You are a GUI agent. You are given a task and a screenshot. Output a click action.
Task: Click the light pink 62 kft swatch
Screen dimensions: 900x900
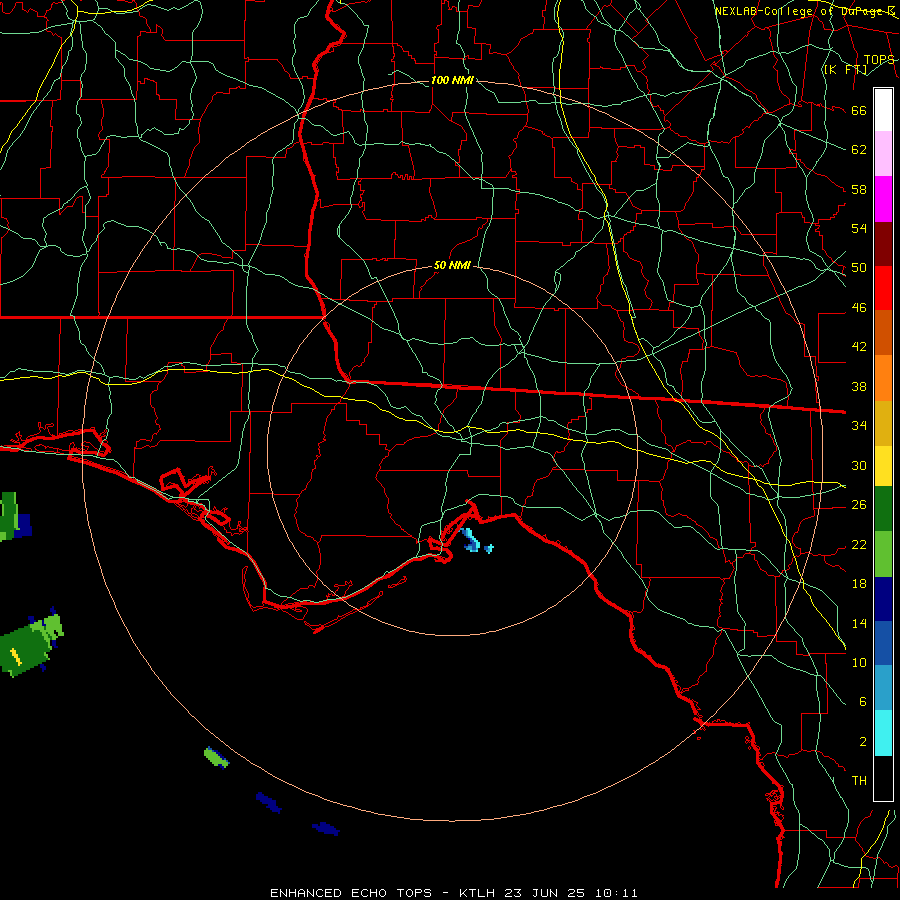tap(883, 154)
